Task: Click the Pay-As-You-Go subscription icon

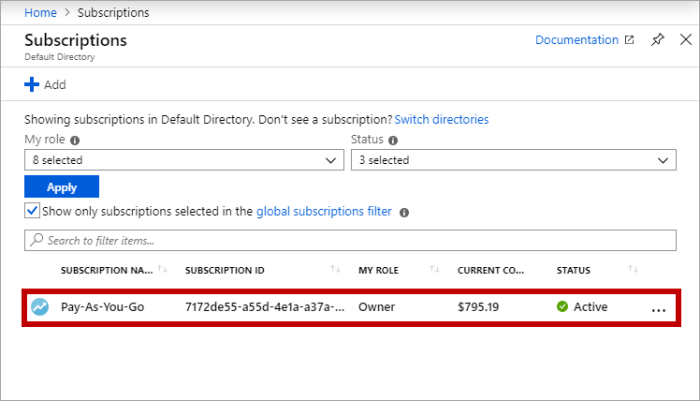Action: (x=40, y=307)
